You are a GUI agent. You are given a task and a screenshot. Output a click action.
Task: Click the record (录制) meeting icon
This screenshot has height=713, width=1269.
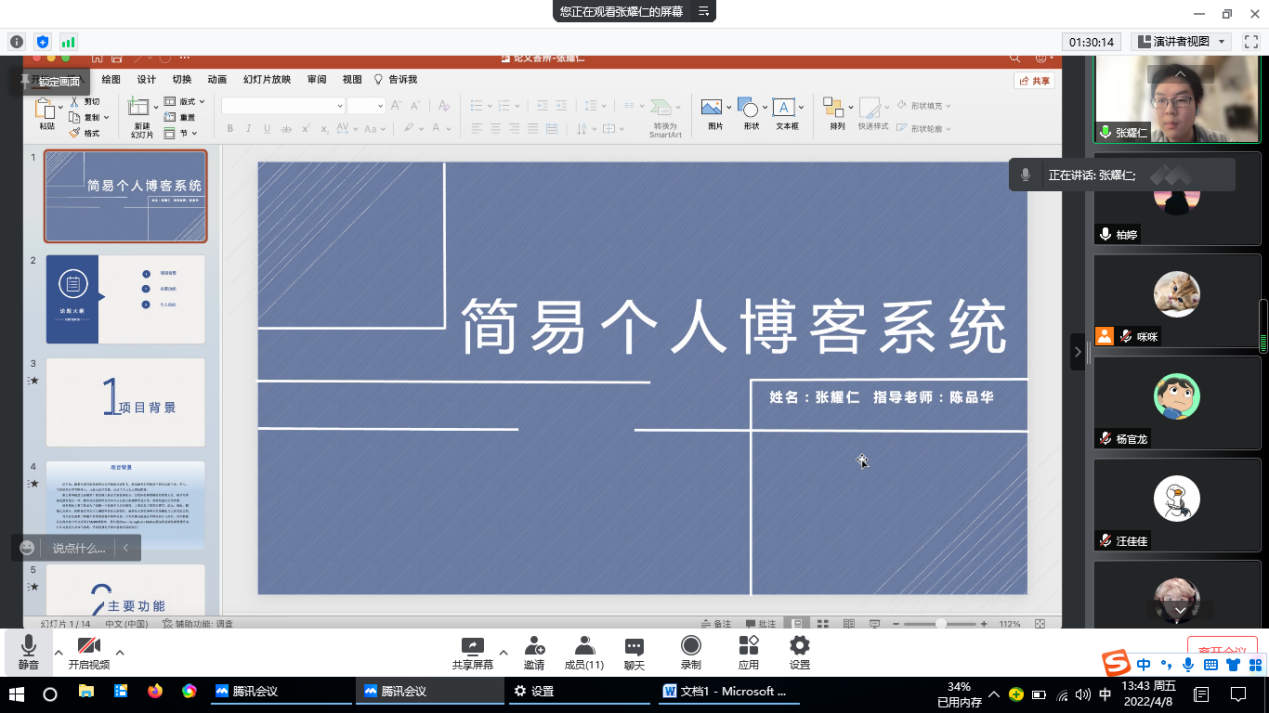coord(690,645)
